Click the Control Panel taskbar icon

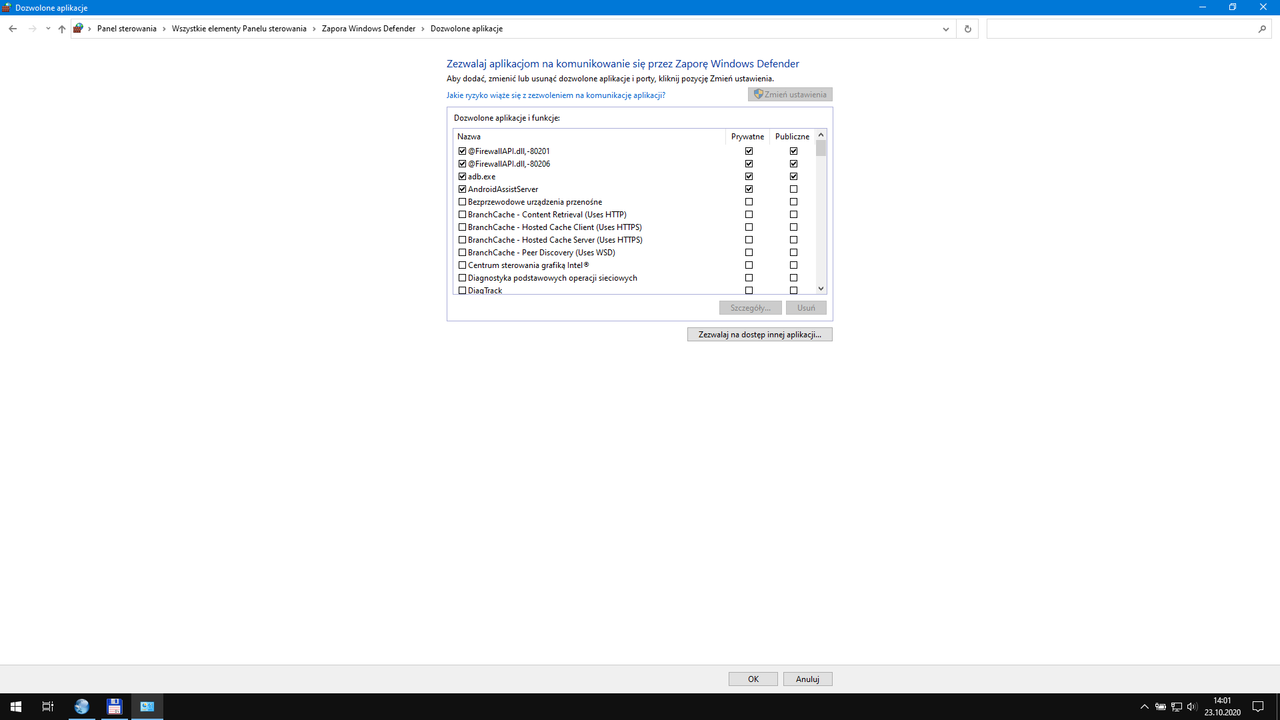click(147, 706)
